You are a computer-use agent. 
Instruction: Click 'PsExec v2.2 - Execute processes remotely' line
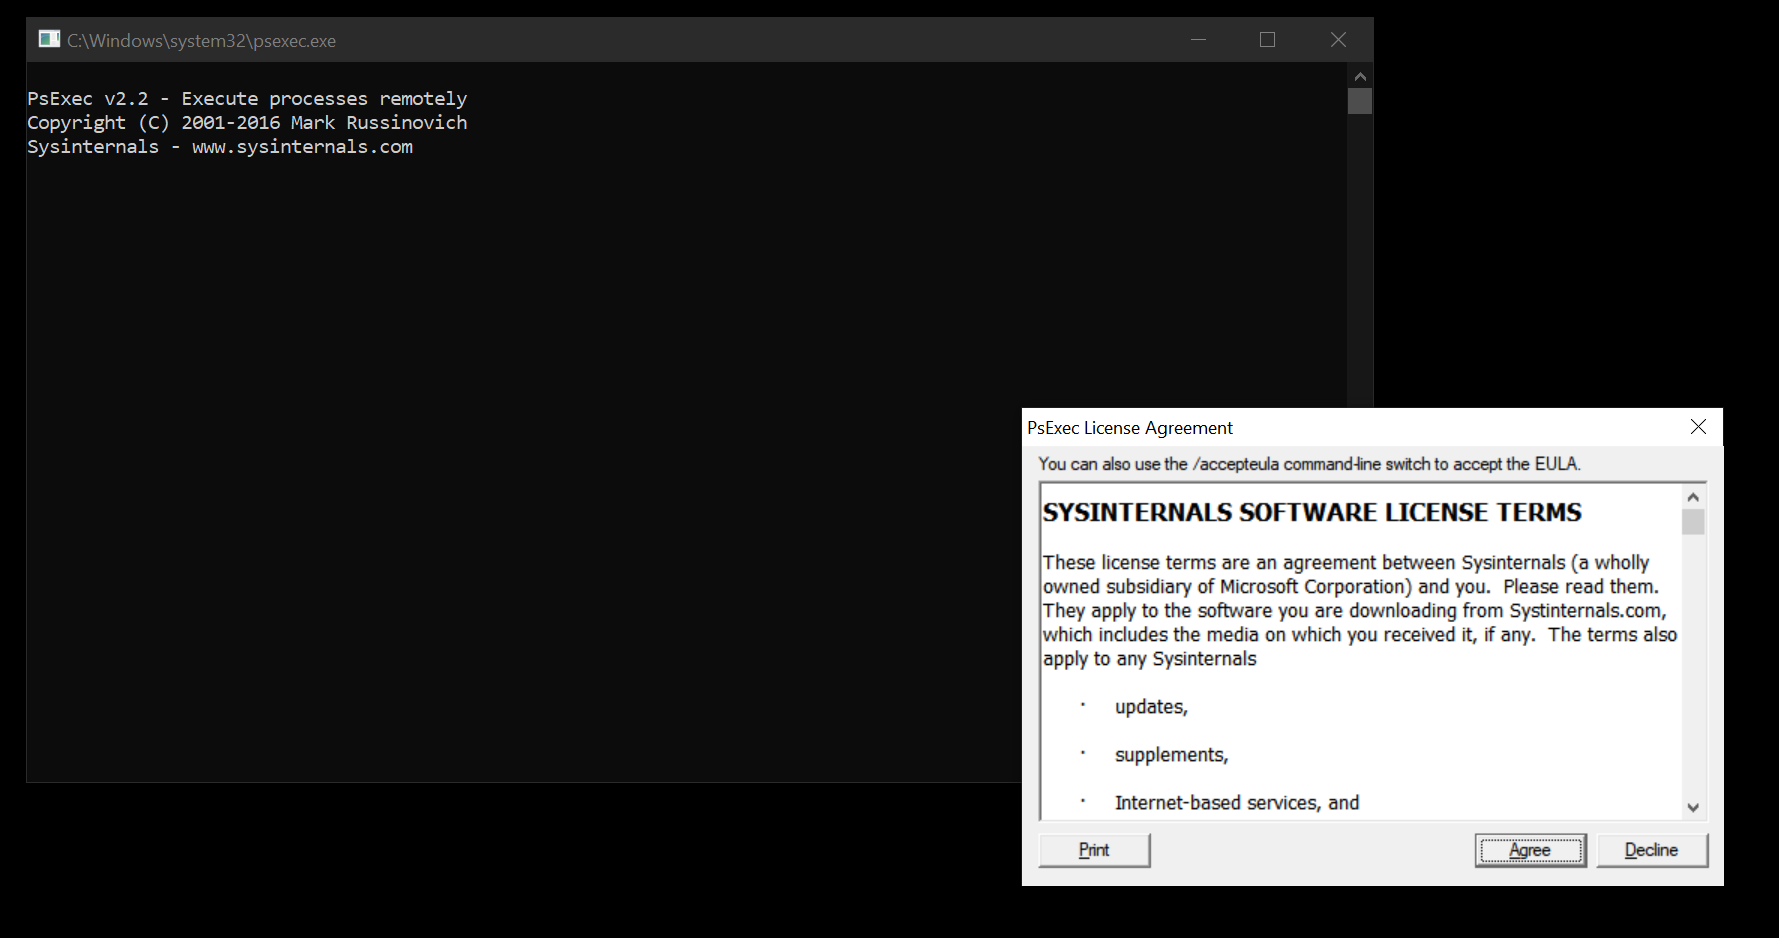pyautogui.click(x=247, y=99)
